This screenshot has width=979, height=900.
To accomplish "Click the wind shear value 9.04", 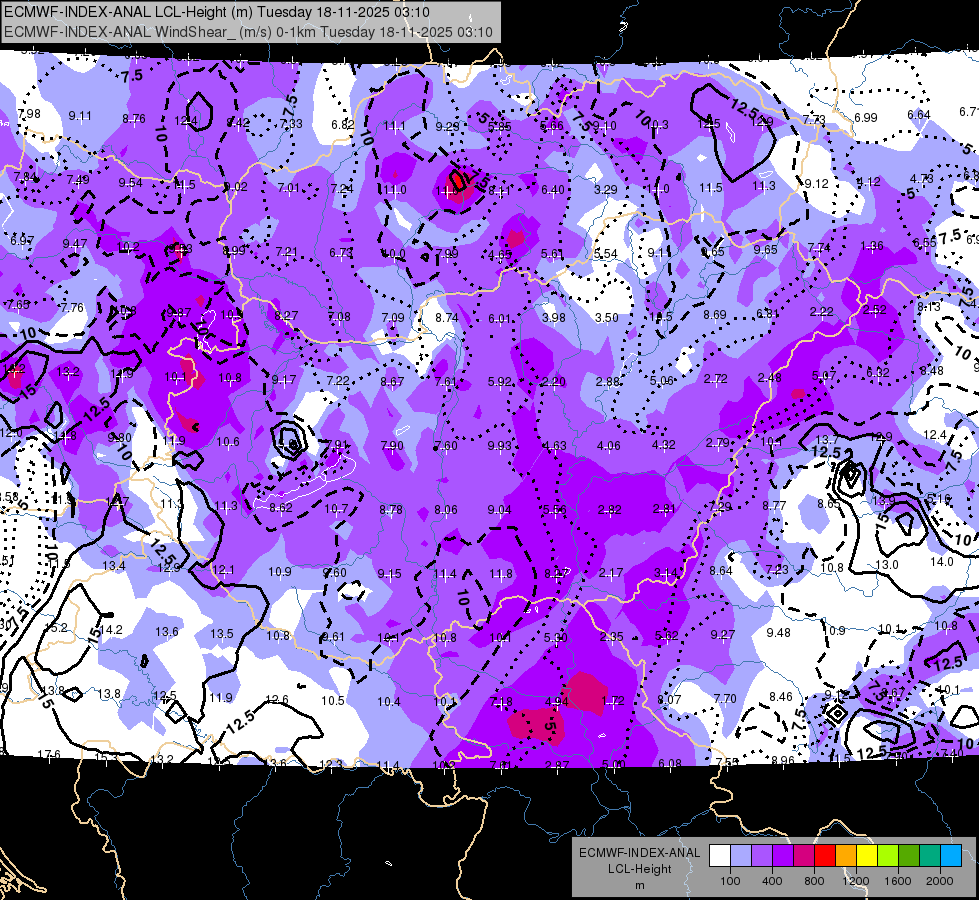I will click(x=499, y=510).
